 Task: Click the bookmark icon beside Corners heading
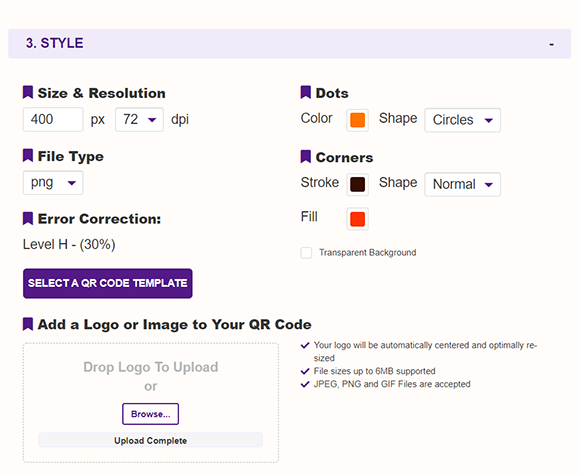(x=306, y=156)
